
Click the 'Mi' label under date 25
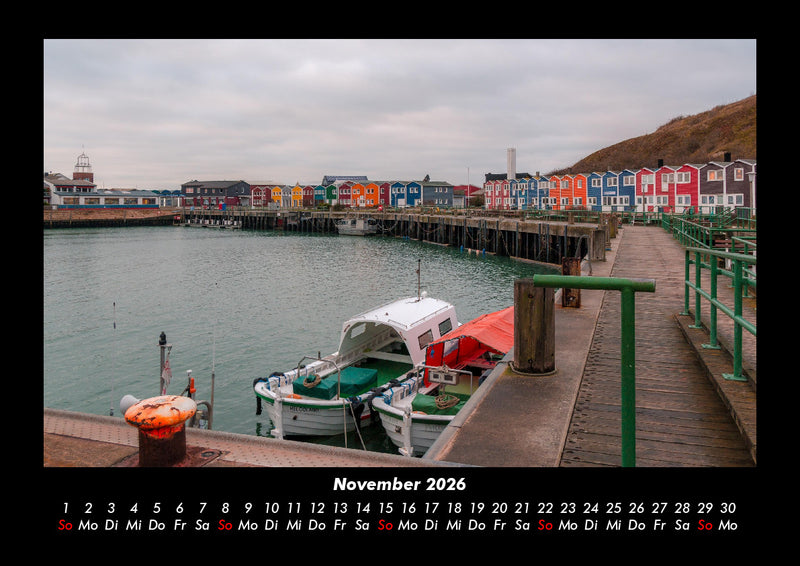(614, 525)
